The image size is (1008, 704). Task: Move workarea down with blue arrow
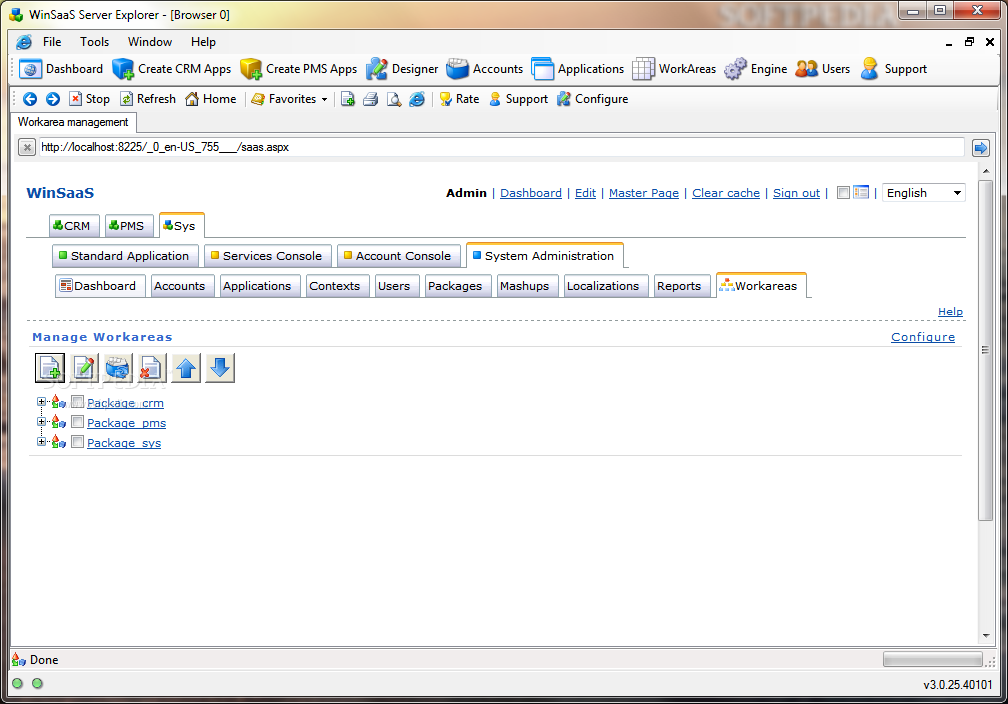pyautogui.click(x=220, y=368)
